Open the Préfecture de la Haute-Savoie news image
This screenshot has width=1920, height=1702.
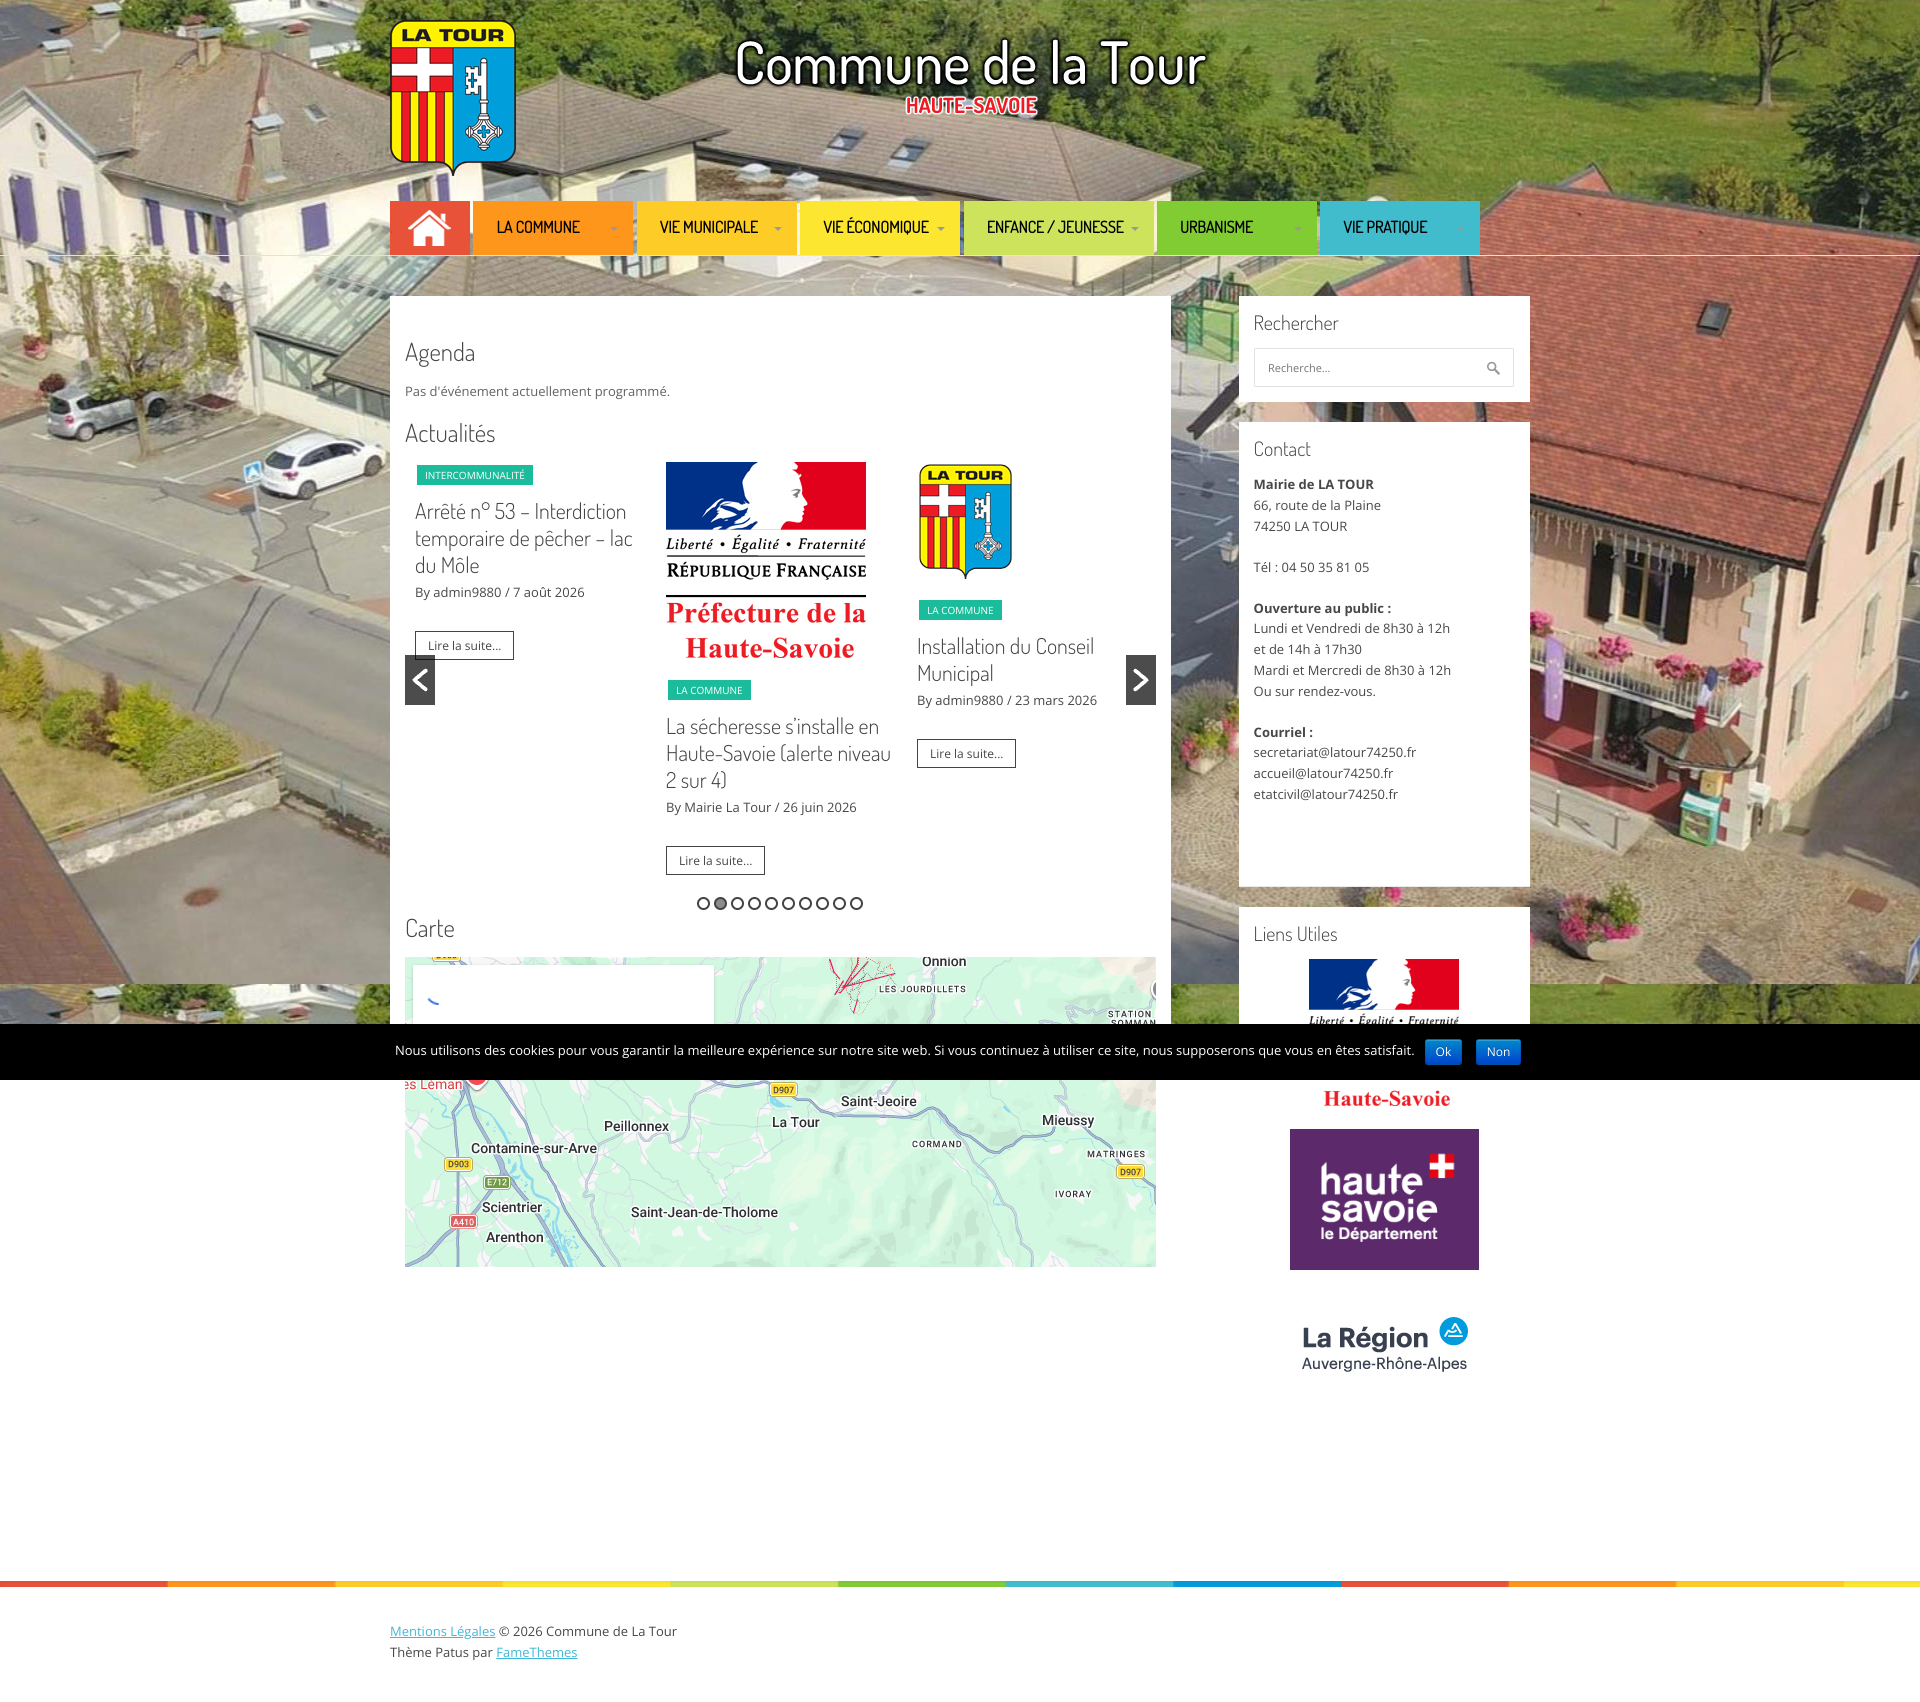pos(766,562)
